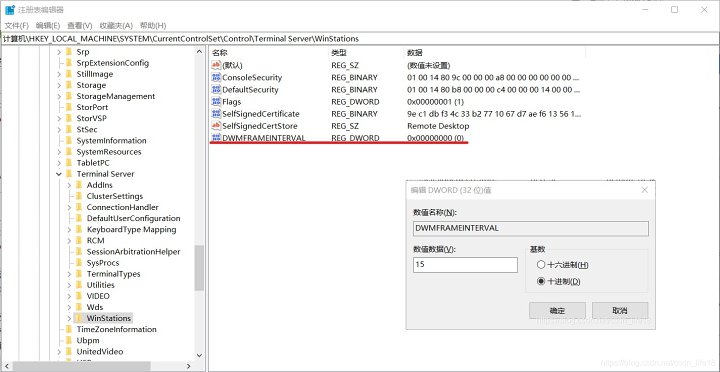Expand the SystemResources tree node

pyautogui.click(x=59, y=152)
